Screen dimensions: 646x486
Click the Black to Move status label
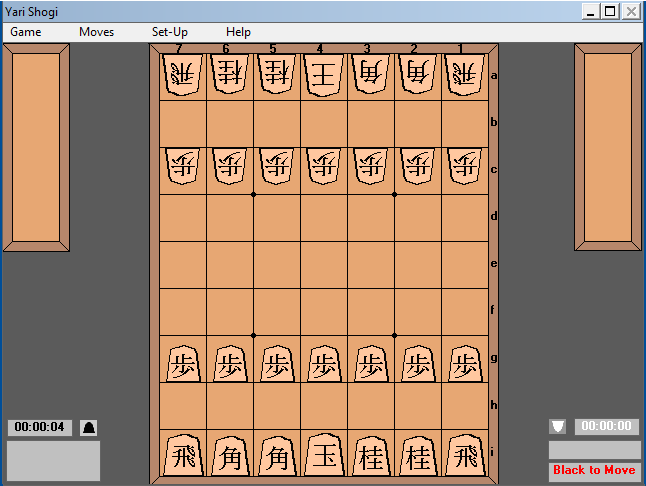click(594, 470)
